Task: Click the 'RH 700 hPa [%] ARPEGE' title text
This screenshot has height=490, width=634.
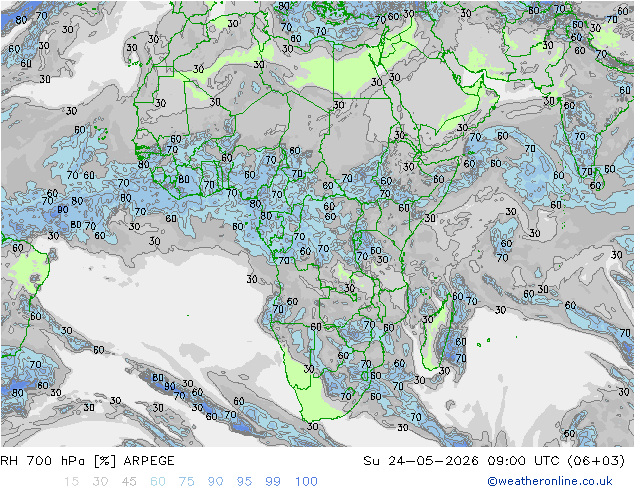Action: point(87,460)
